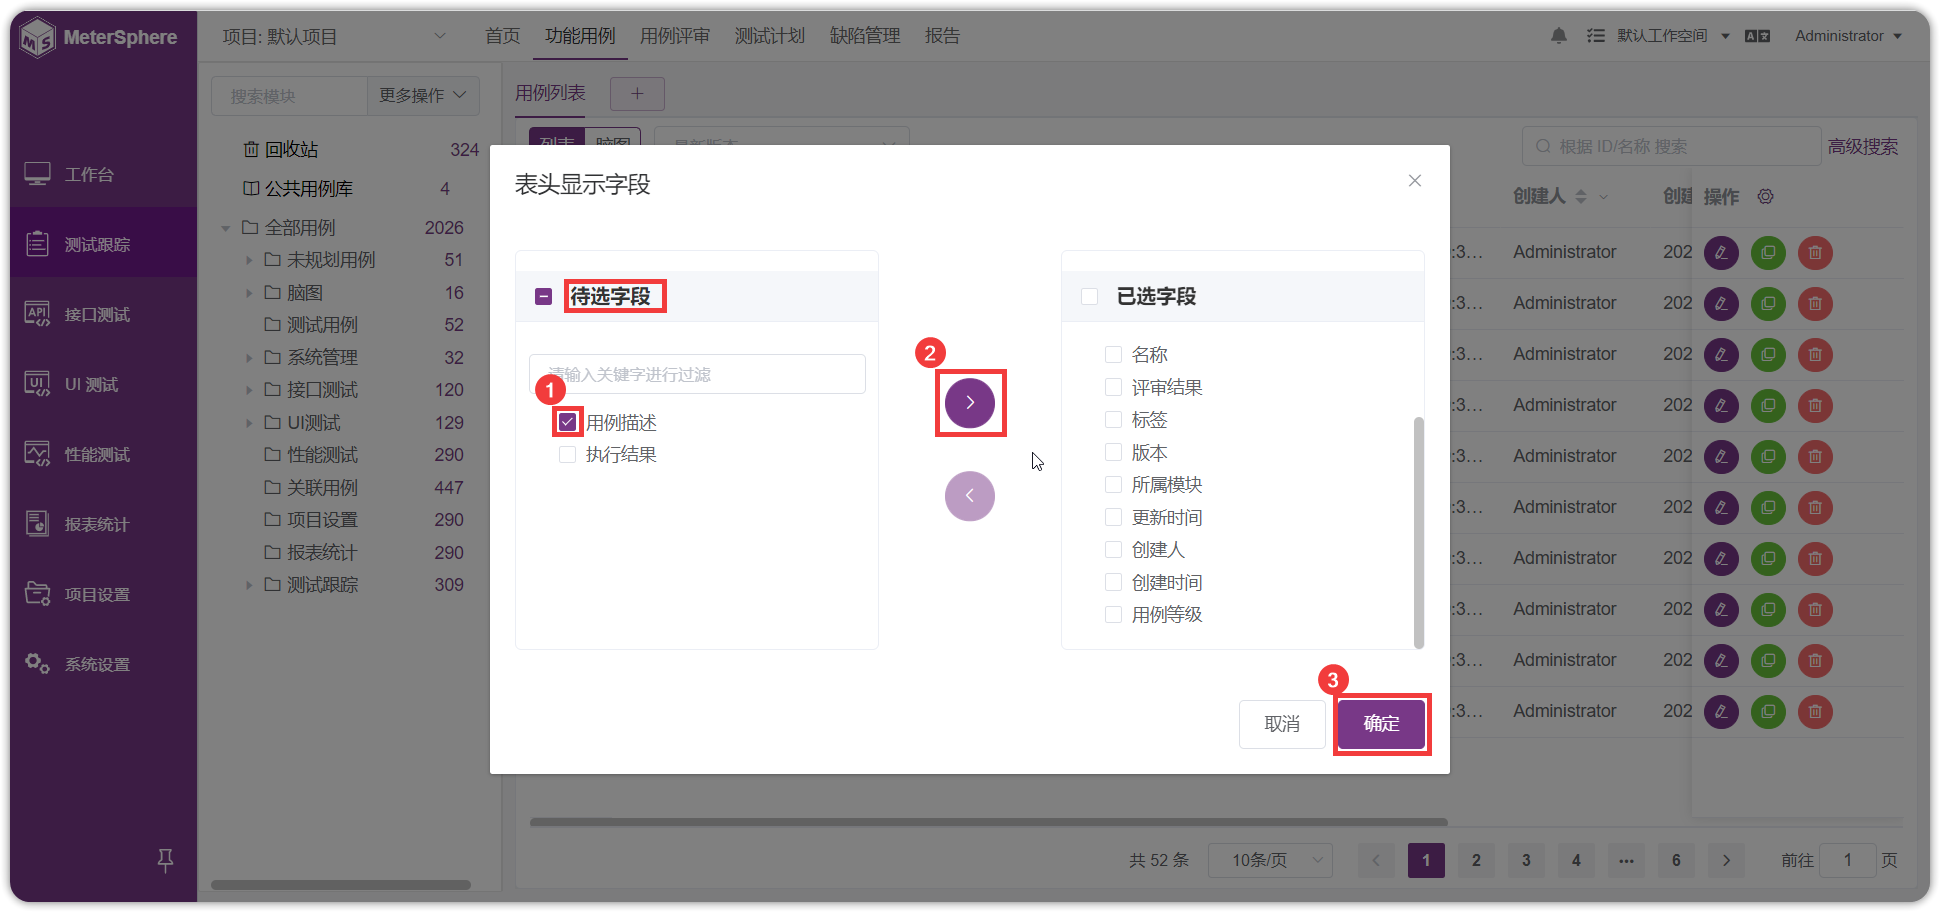Open the 性能测试 sidebar item
Screen dimensions: 1940x912
point(104,454)
